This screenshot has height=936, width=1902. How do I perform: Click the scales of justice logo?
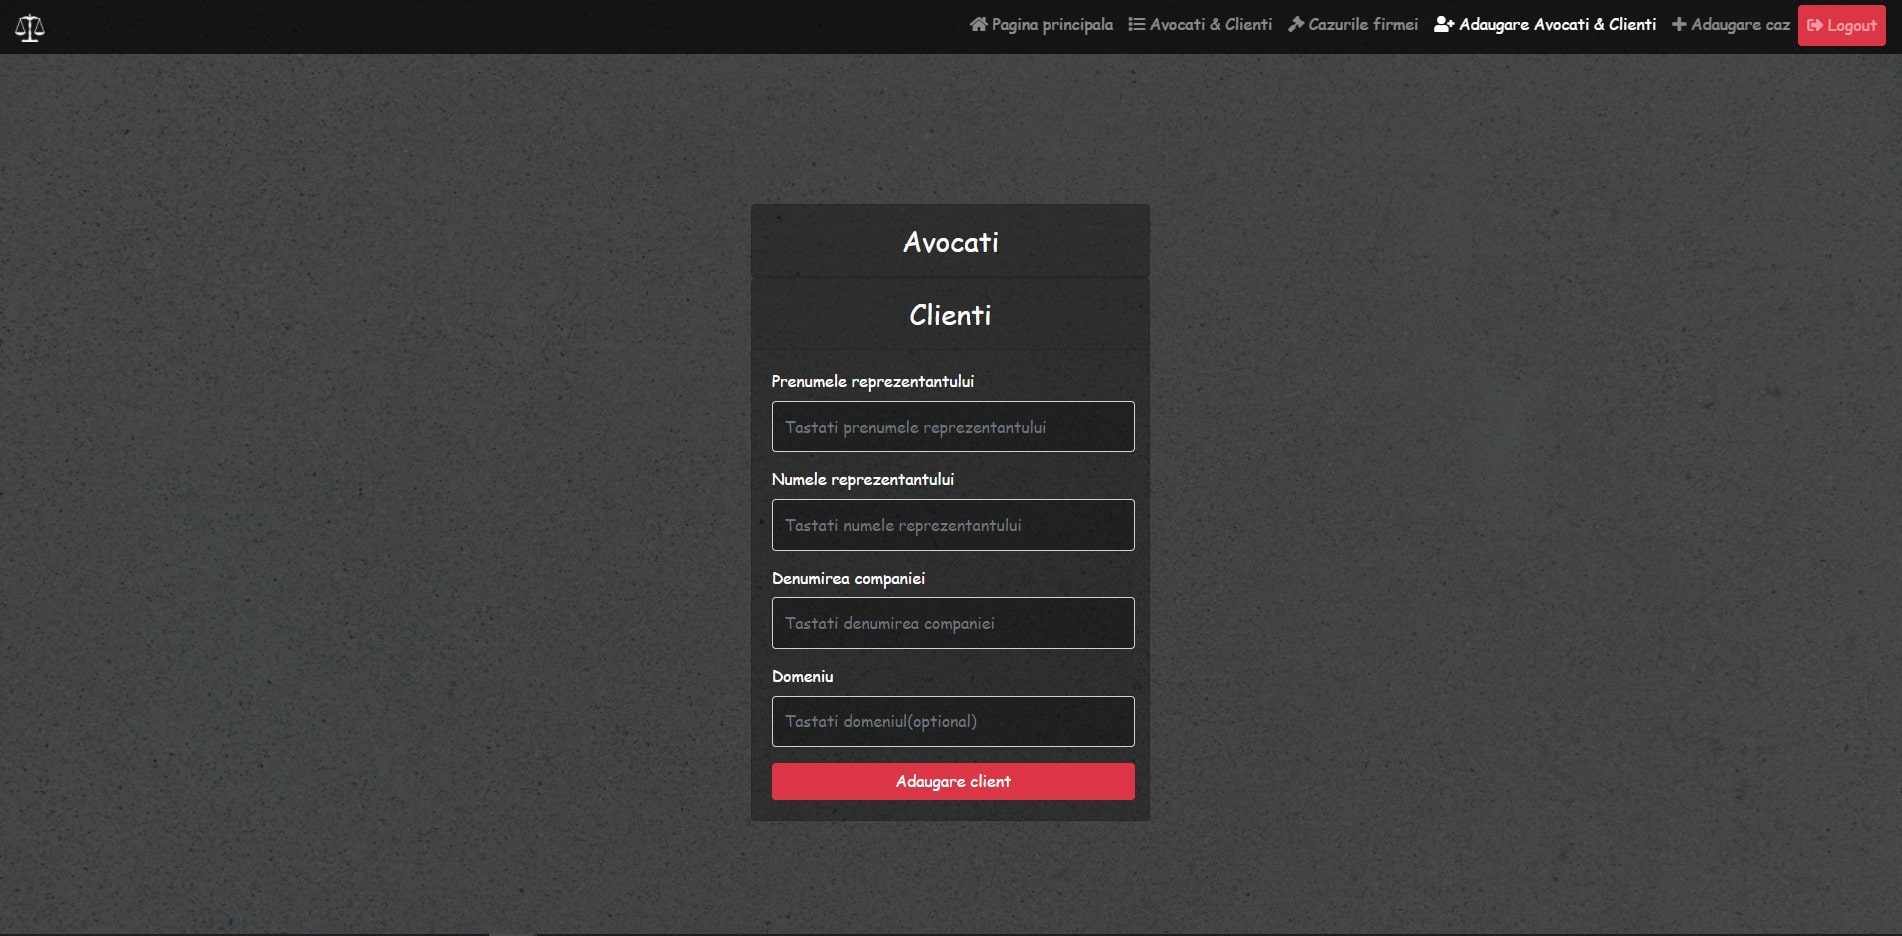coord(30,27)
